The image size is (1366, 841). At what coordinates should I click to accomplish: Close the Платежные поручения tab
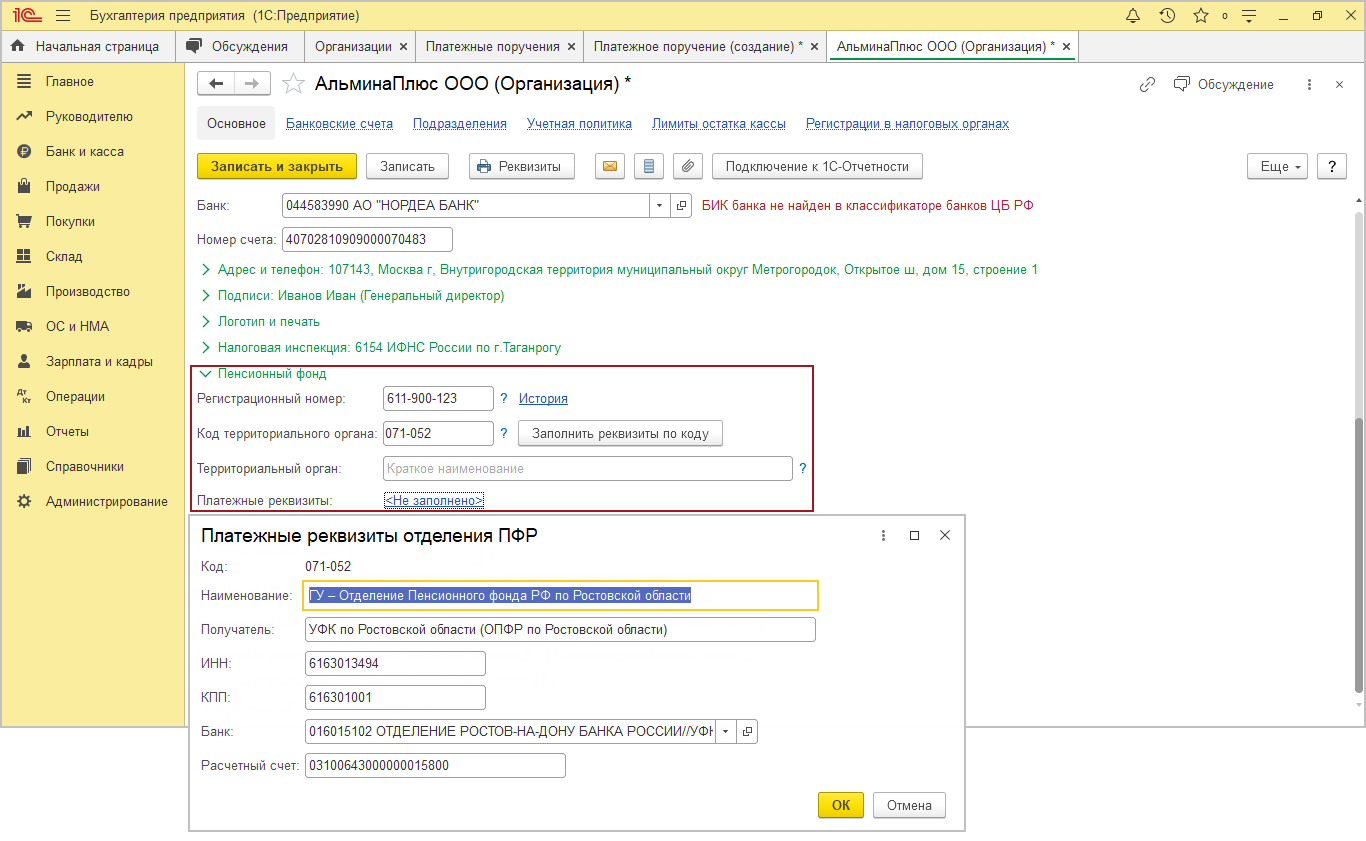tap(571, 47)
